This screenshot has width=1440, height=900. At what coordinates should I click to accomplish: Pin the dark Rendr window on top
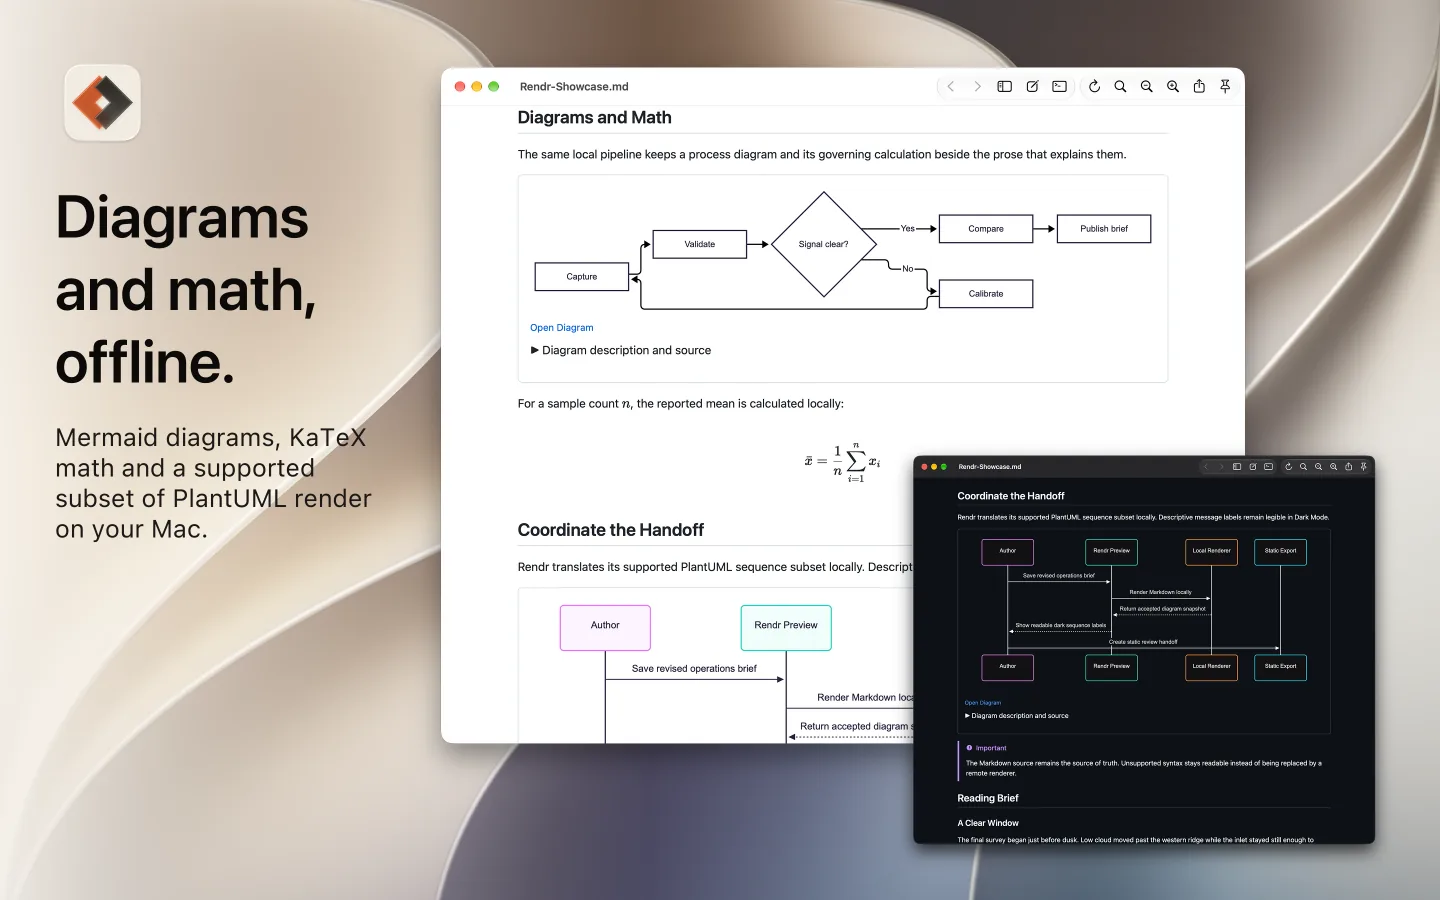(x=1363, y=466)
